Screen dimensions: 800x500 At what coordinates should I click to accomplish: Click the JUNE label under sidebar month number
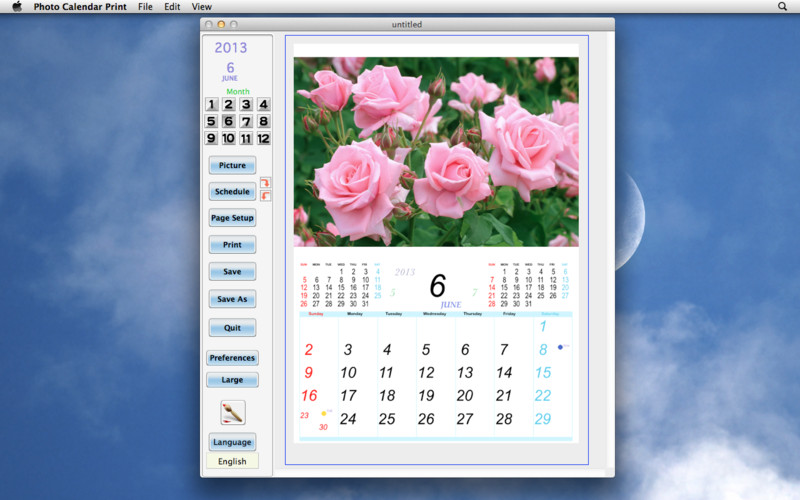click(x=230, y=78)
